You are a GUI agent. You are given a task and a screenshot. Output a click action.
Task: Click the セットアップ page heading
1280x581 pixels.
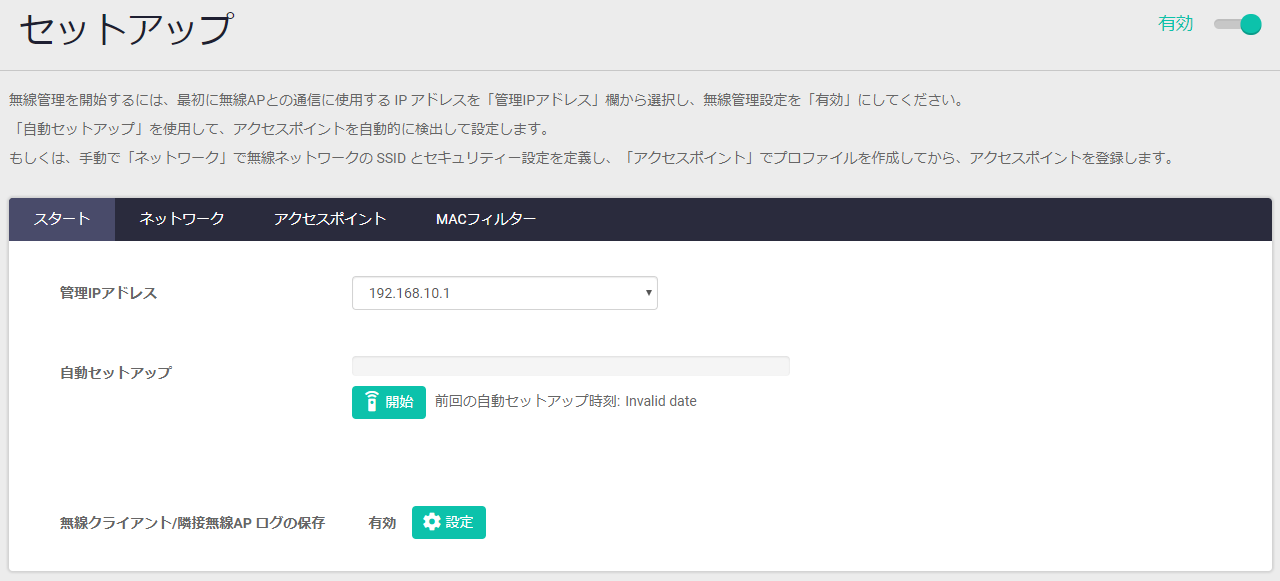coord(126,30)
